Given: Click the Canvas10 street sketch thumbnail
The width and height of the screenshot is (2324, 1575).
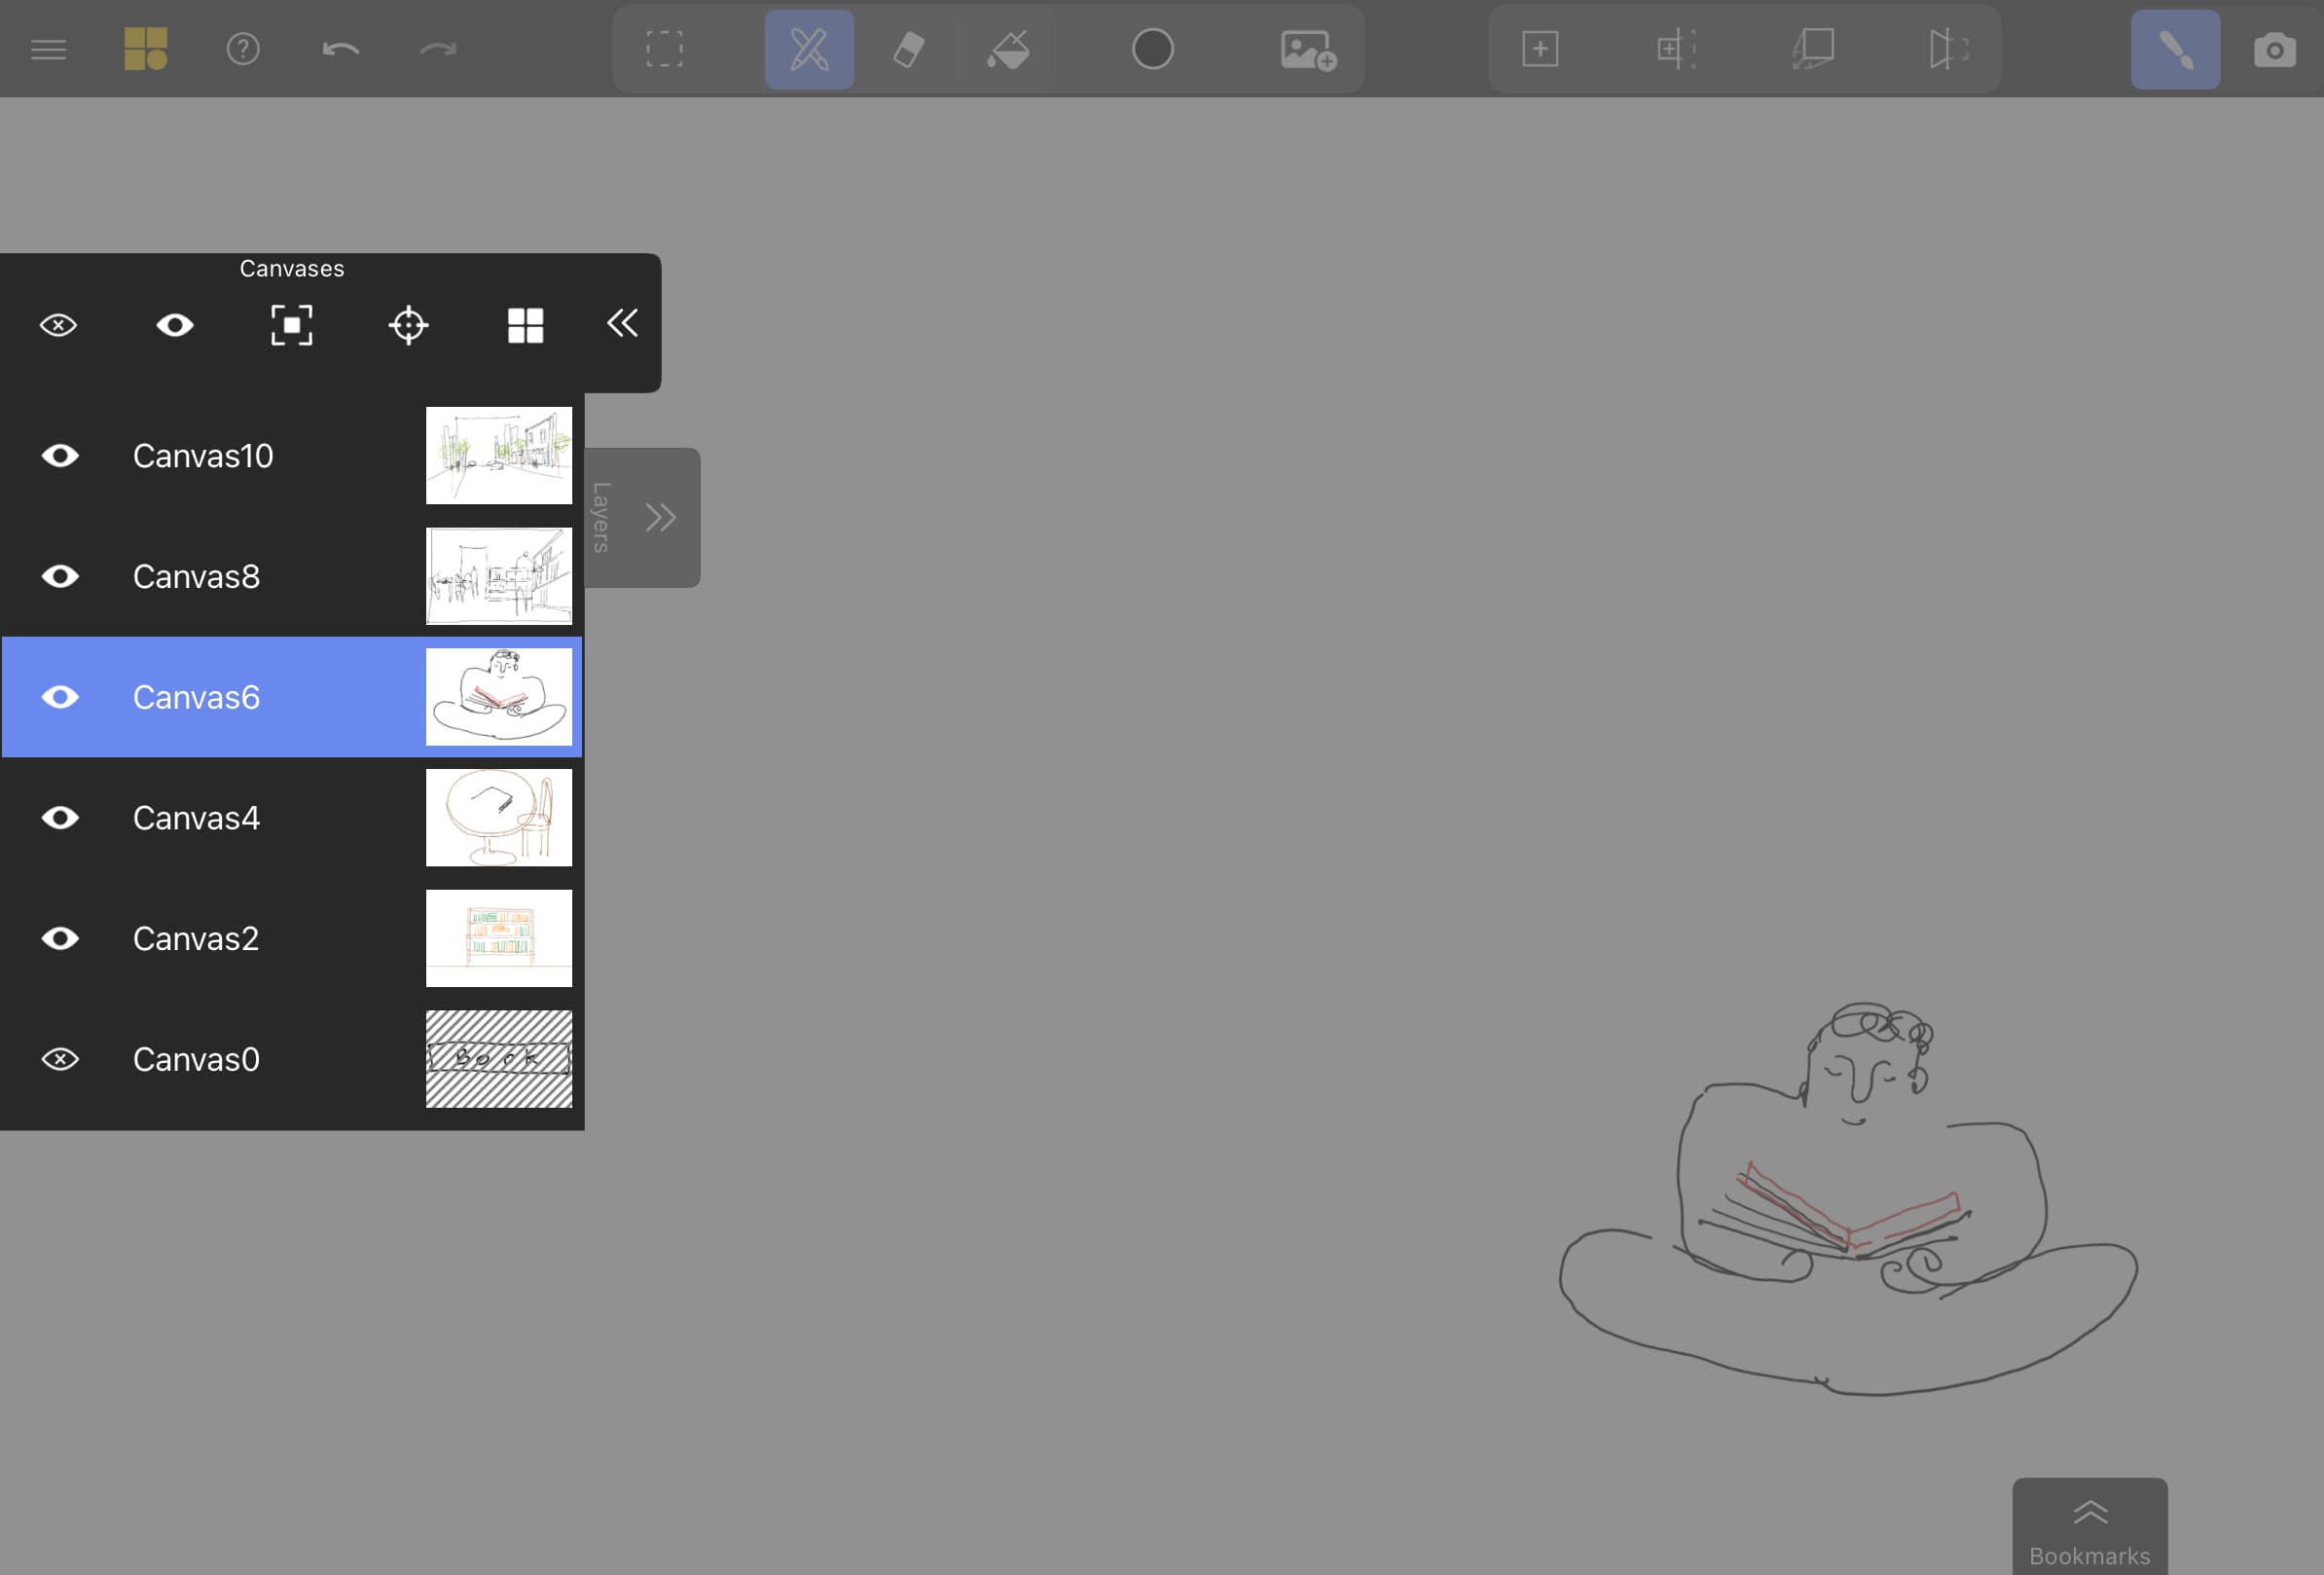Looking at the screenshot, I should [499, 455].
